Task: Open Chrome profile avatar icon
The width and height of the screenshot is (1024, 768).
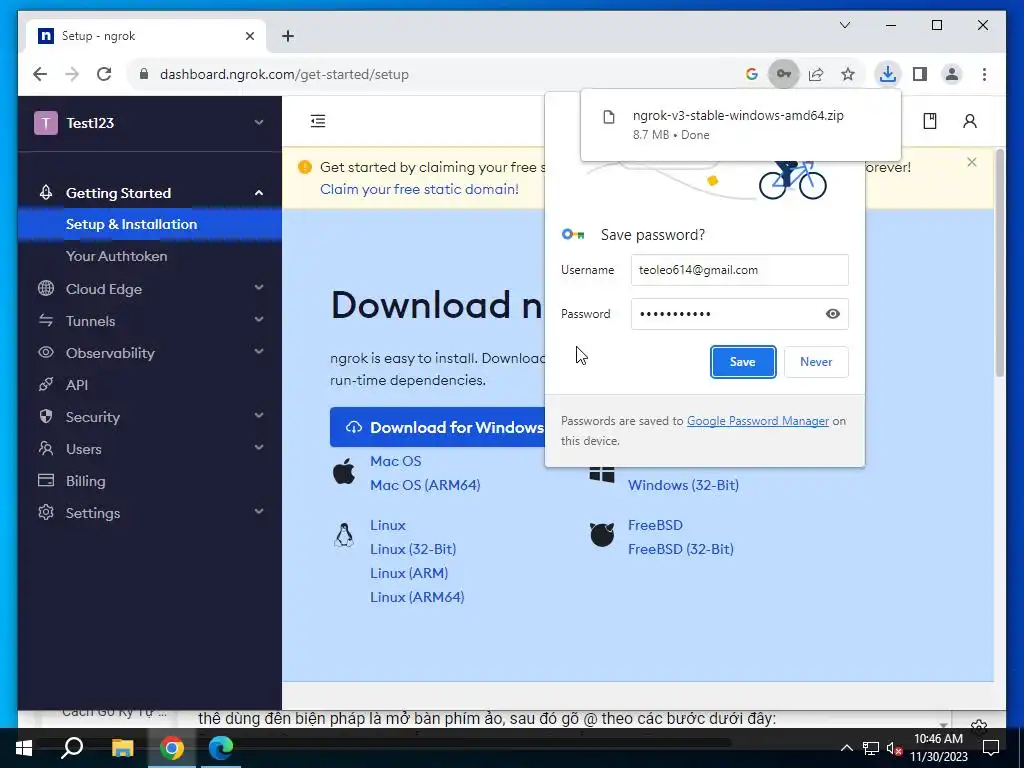Action: [x=952, y=74]
